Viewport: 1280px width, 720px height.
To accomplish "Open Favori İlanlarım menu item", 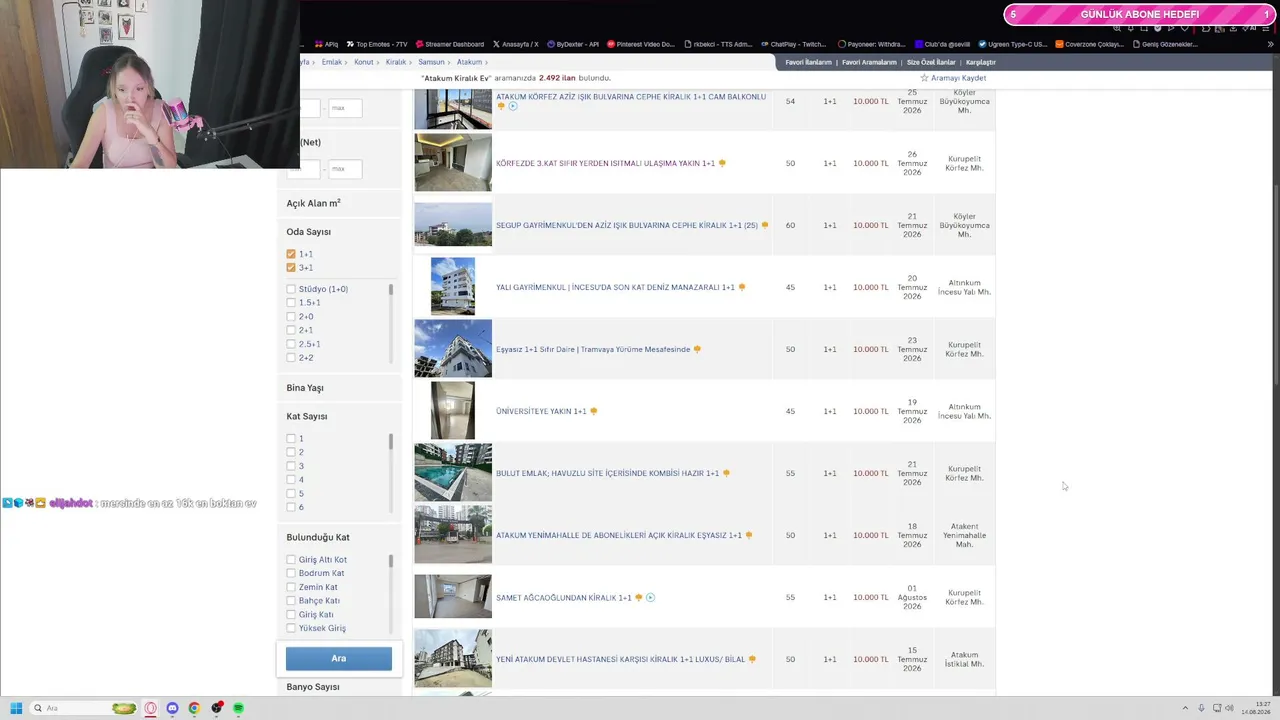I will 808,62.
